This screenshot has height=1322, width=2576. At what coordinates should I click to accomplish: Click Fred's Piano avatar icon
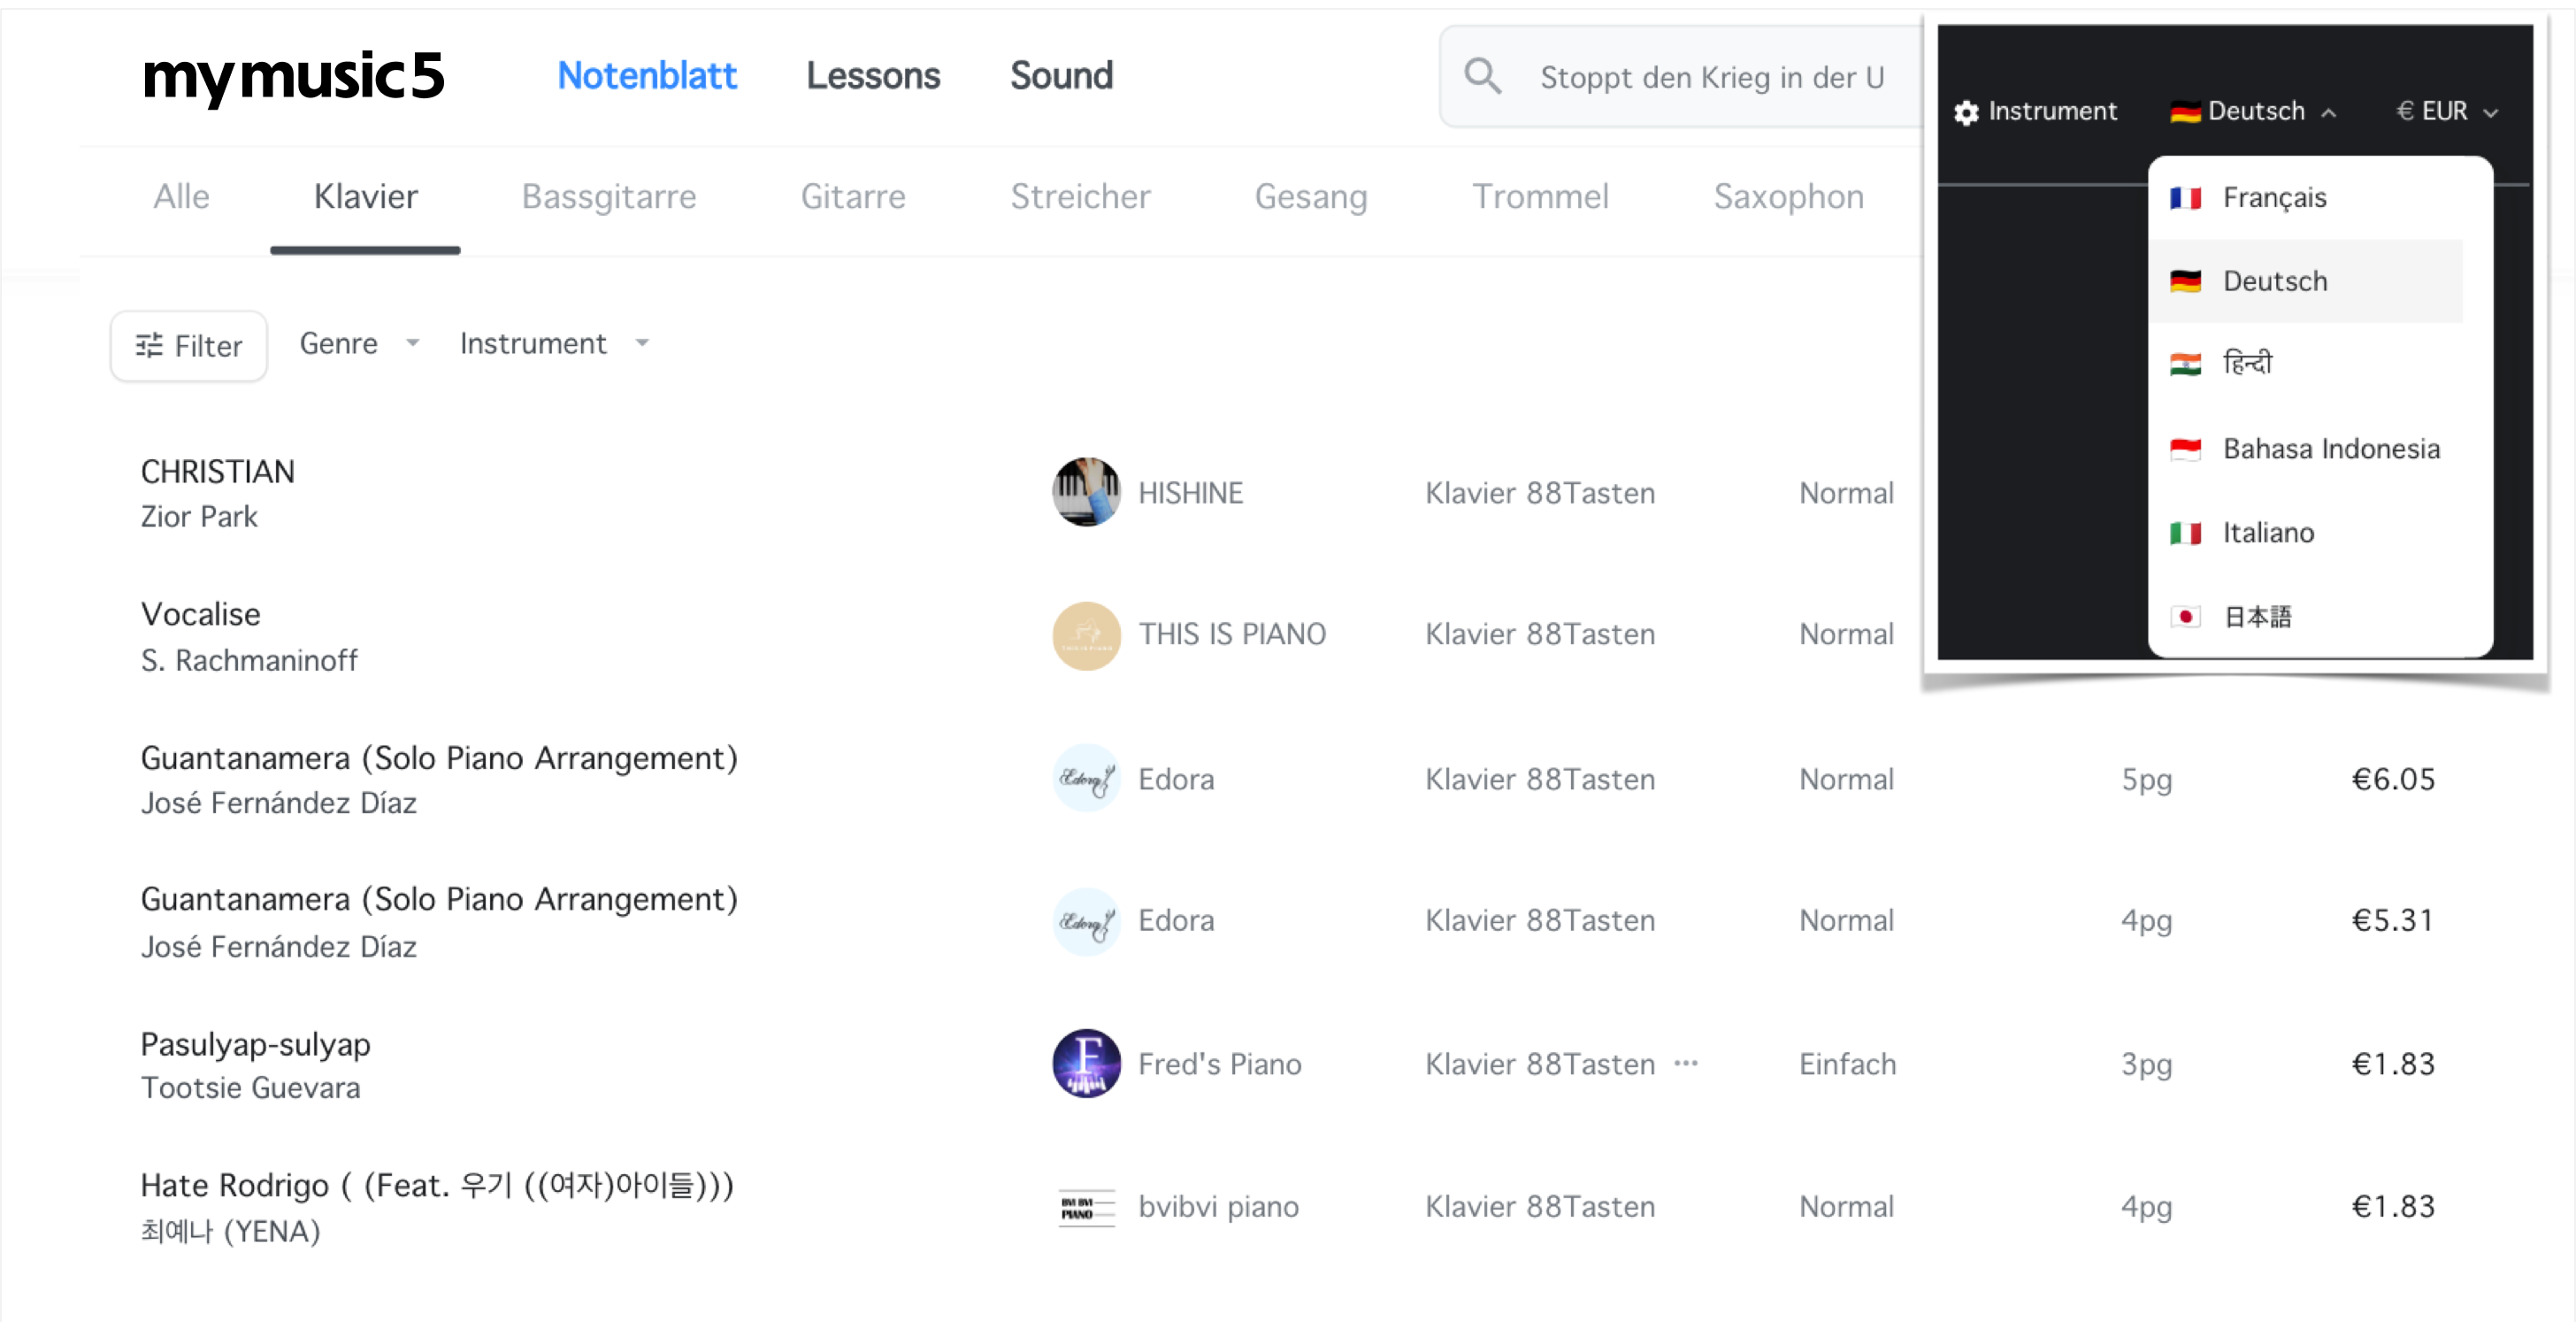1086,1063
